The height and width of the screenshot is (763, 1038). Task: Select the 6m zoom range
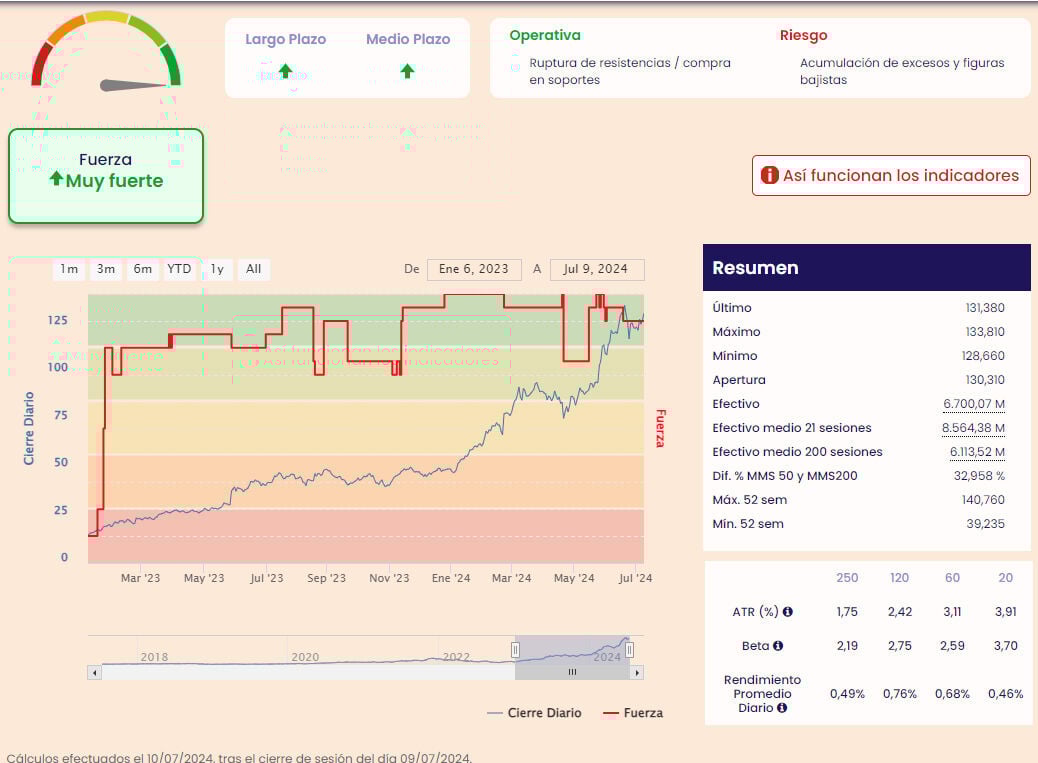(x=143, y=269)
